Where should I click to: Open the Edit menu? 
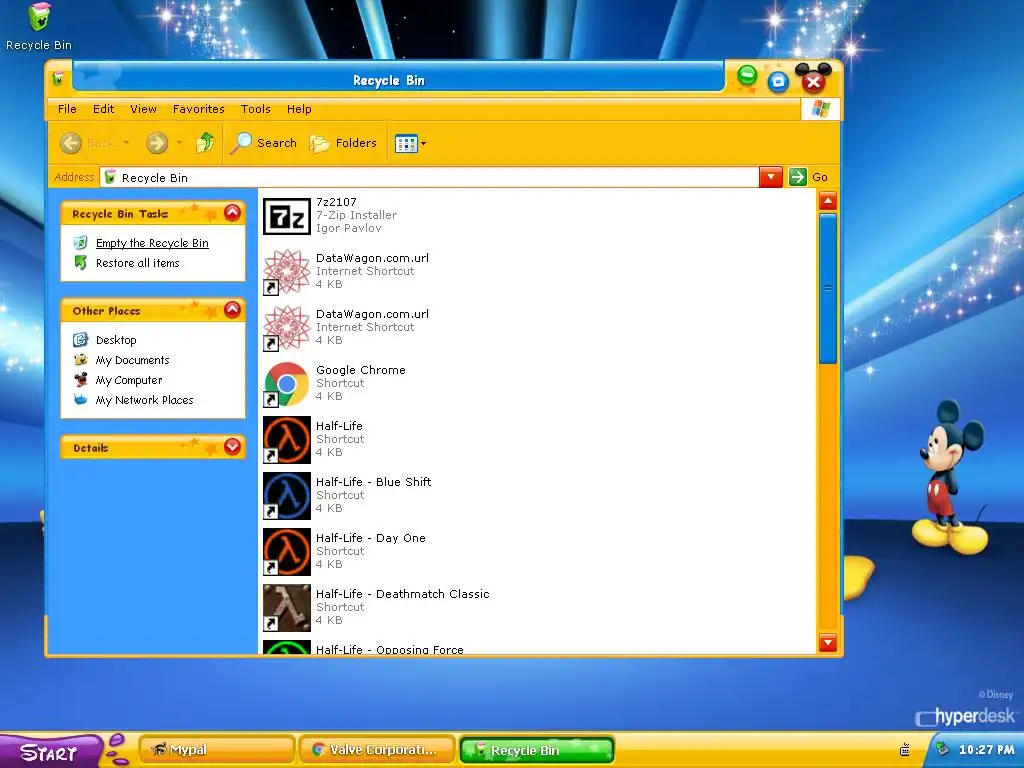[103, 109]
